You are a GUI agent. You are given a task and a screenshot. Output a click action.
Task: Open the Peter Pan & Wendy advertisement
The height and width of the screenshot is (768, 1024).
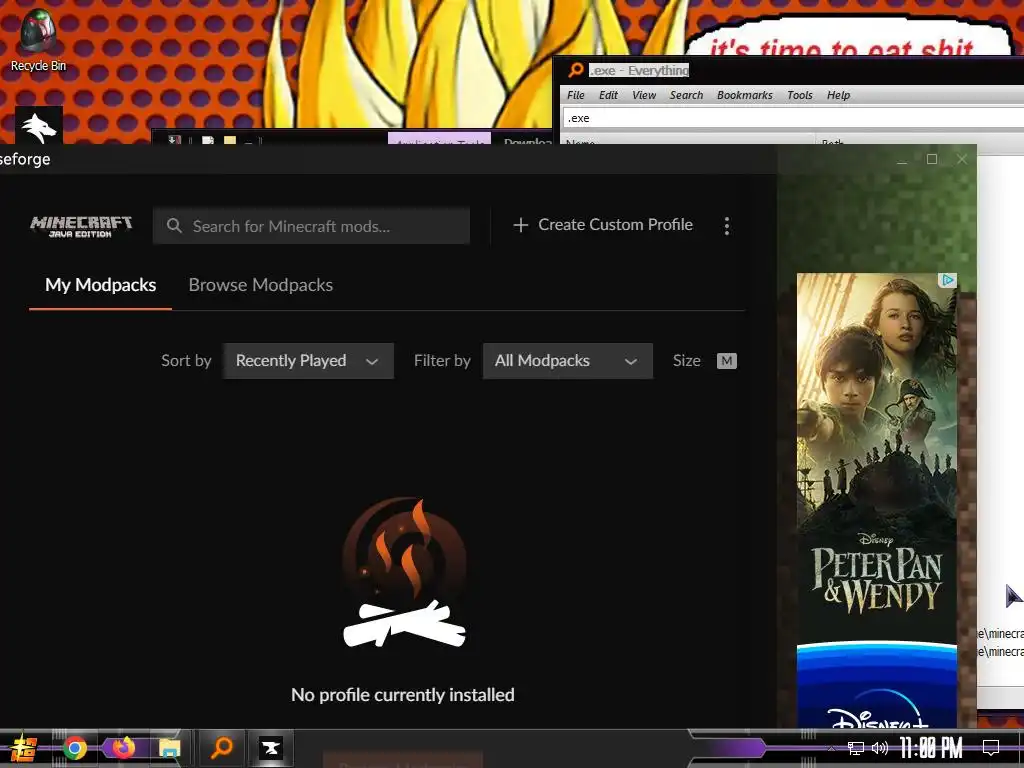[x=877, y=500]
